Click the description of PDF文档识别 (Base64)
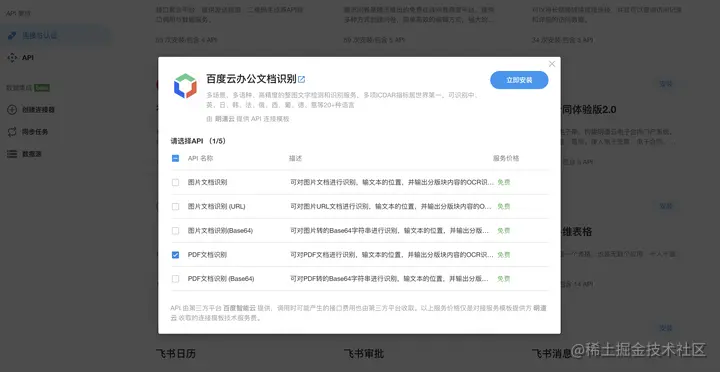This screenshot has height=372, width=720. click(389, 279)
